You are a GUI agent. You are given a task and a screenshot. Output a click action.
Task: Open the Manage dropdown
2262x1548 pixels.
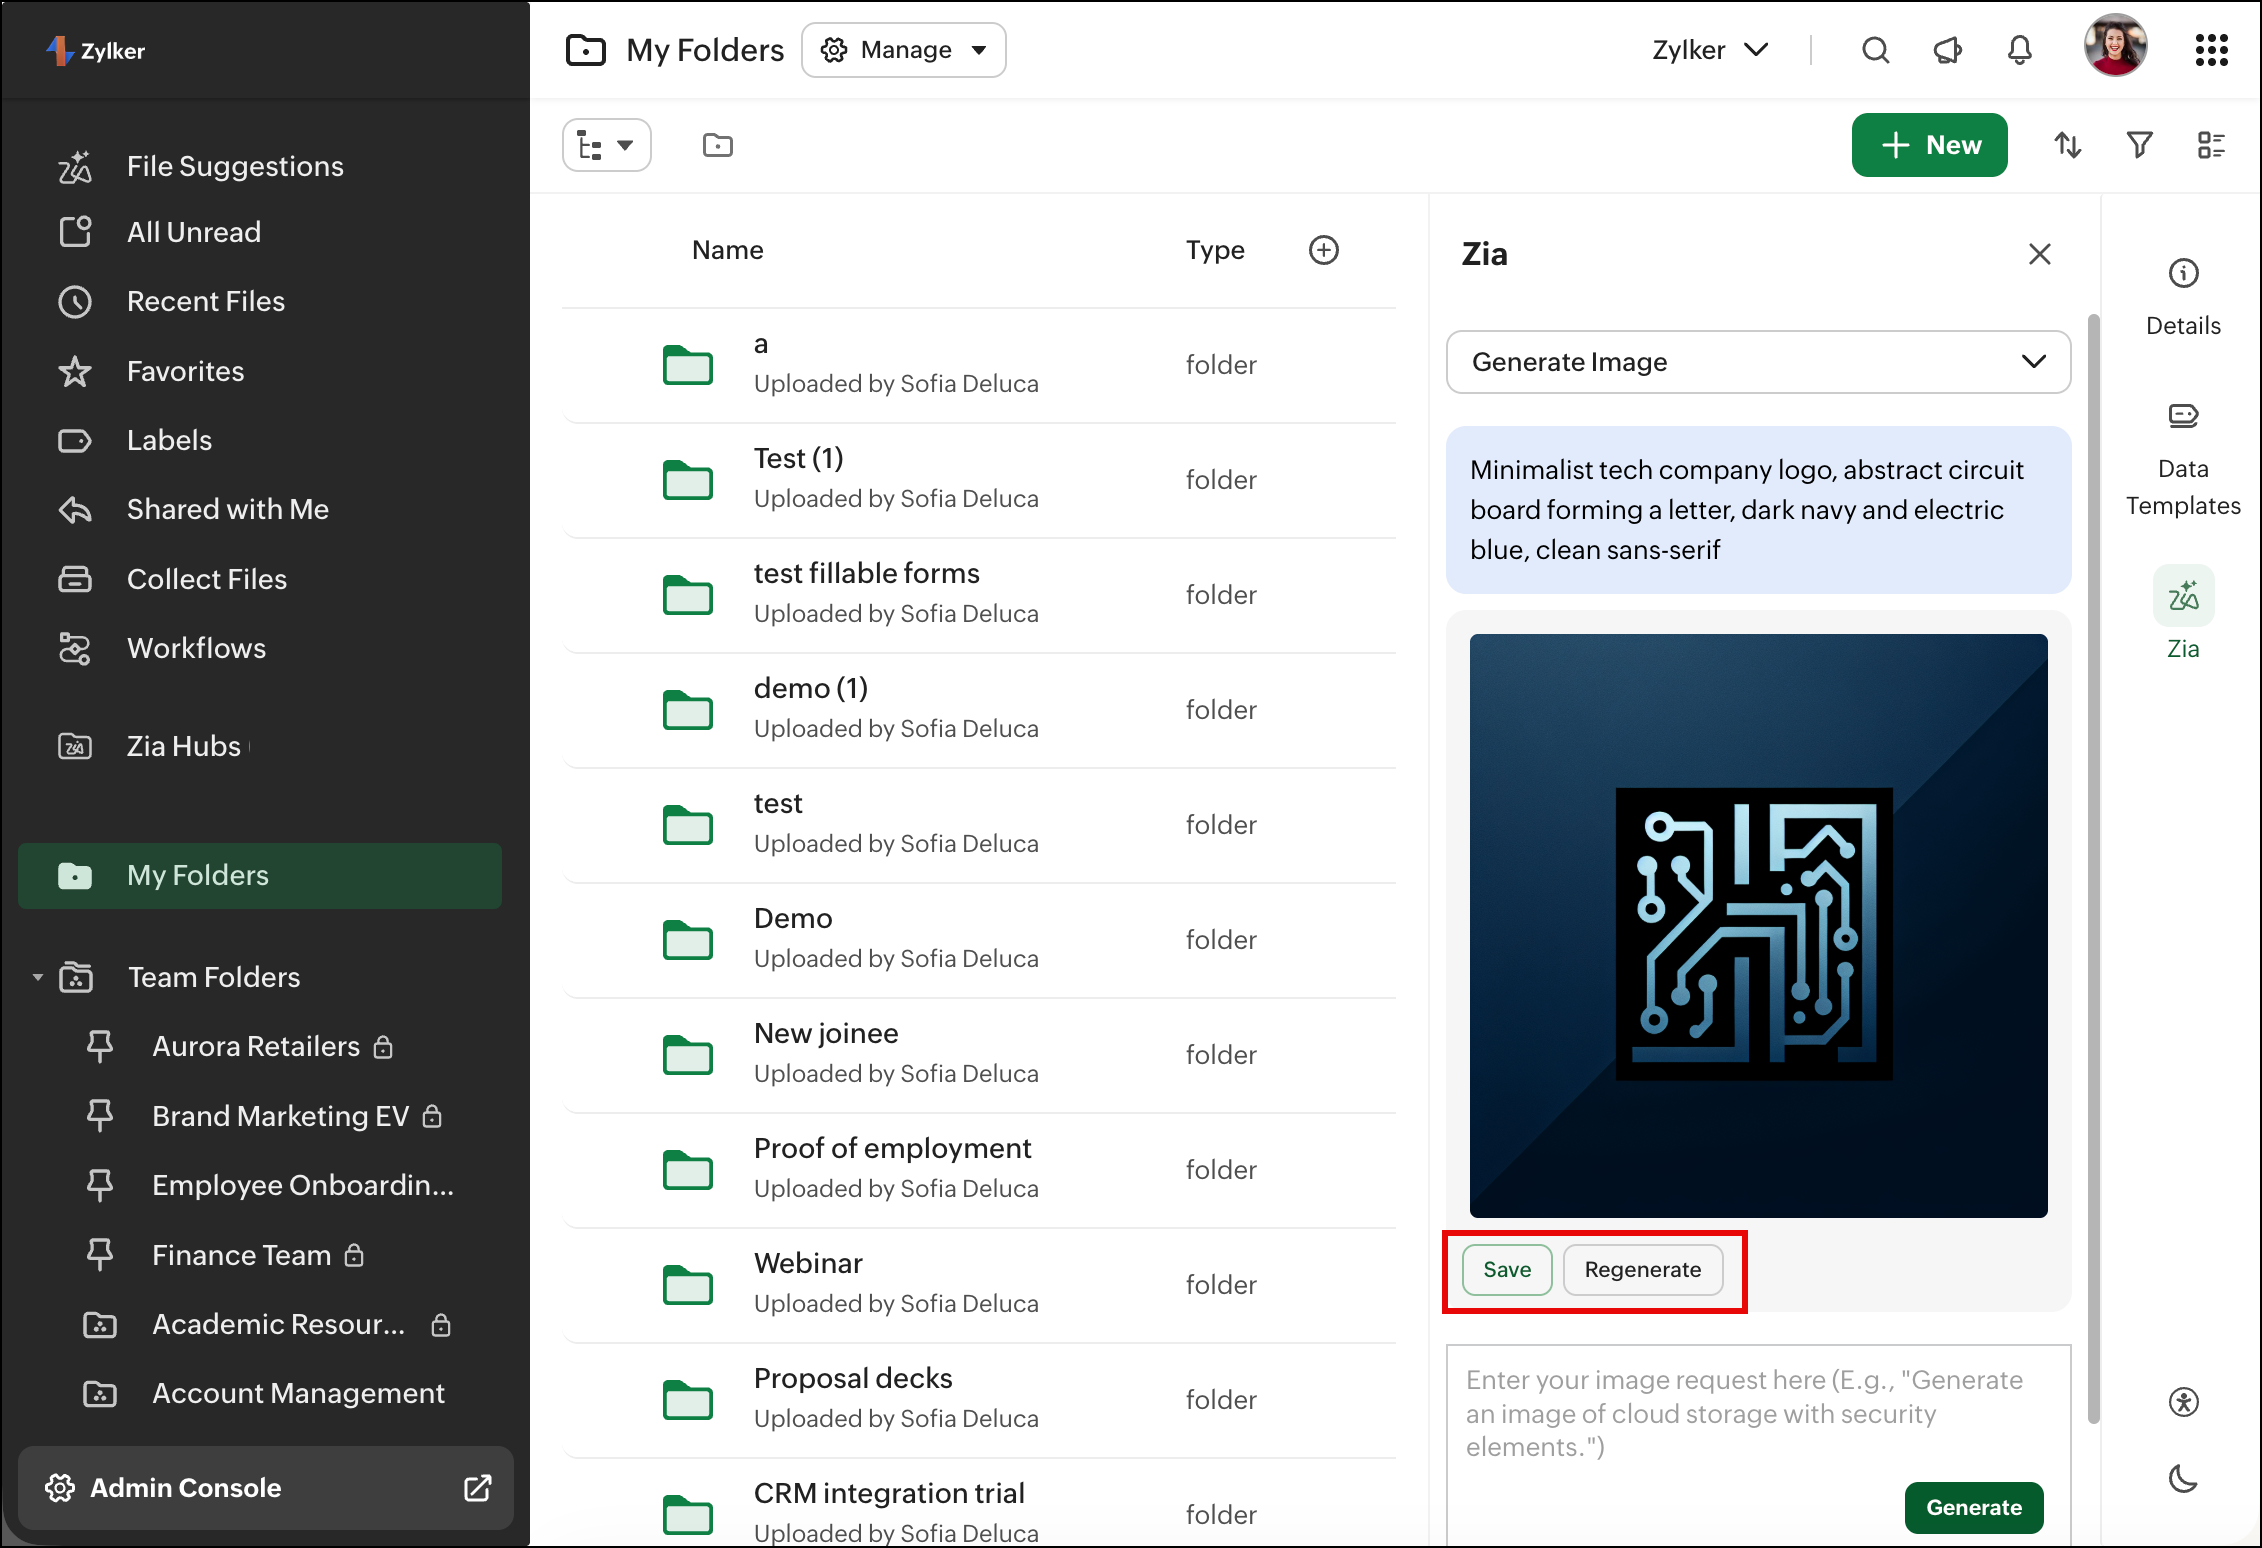[903, 50]
